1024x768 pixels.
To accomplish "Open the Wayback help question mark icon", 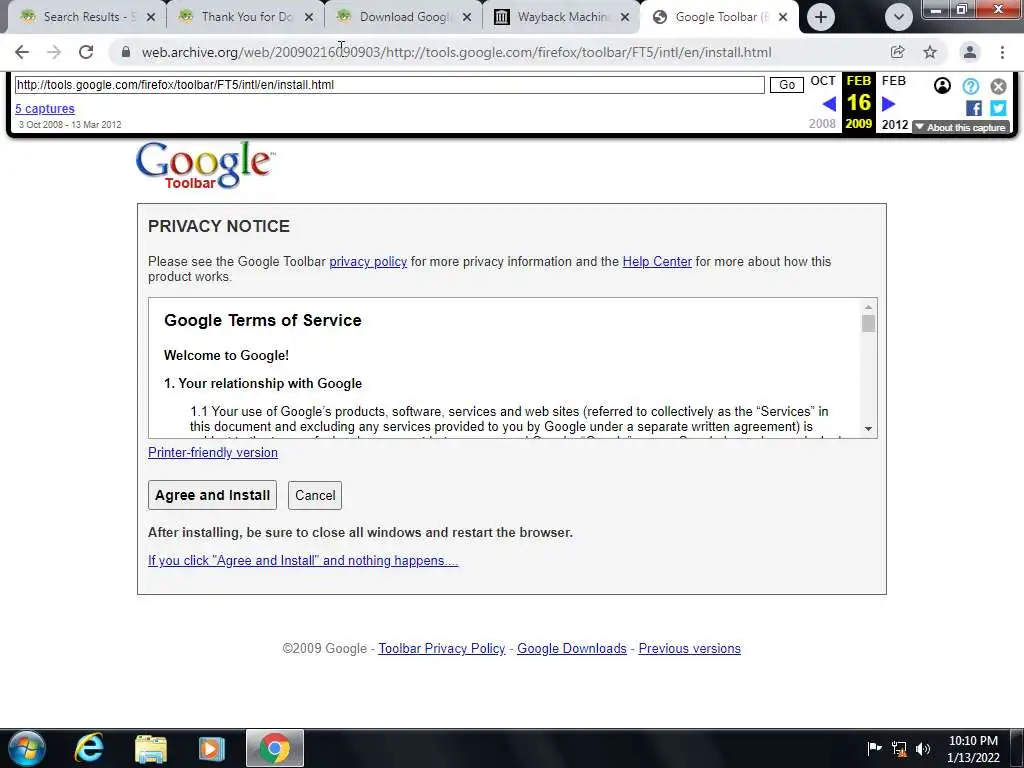I will [970, 86].
